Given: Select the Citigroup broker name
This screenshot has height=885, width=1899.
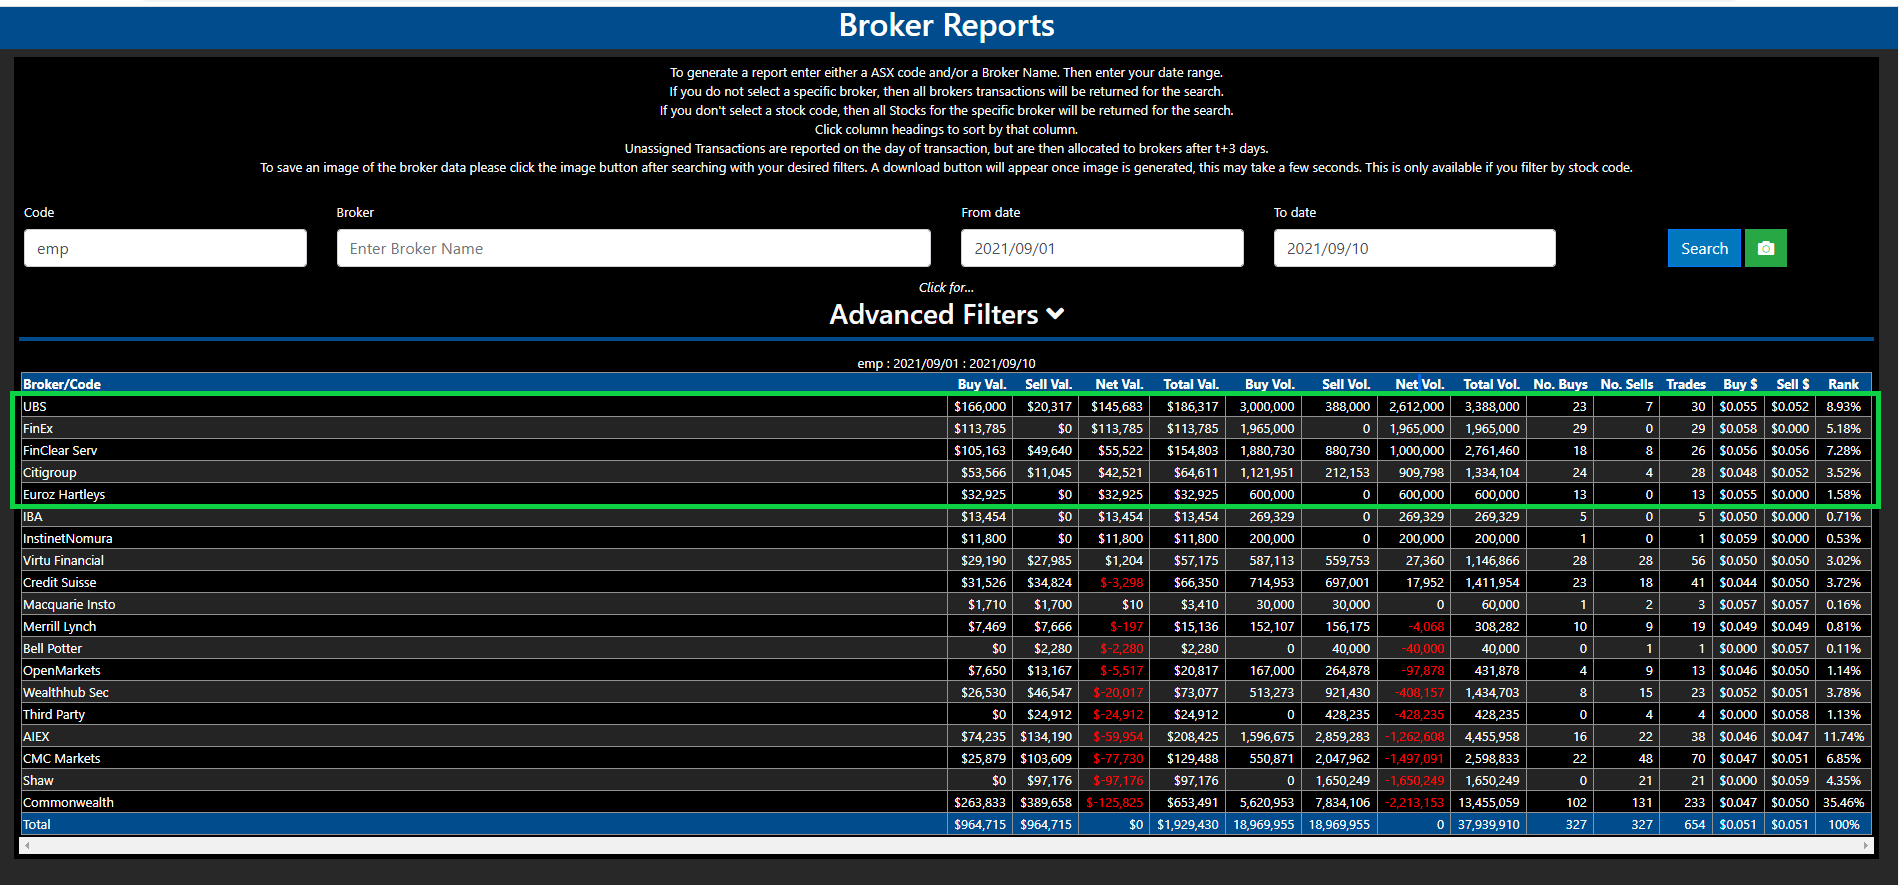Looking at the screenshot, I should (50, 472).
